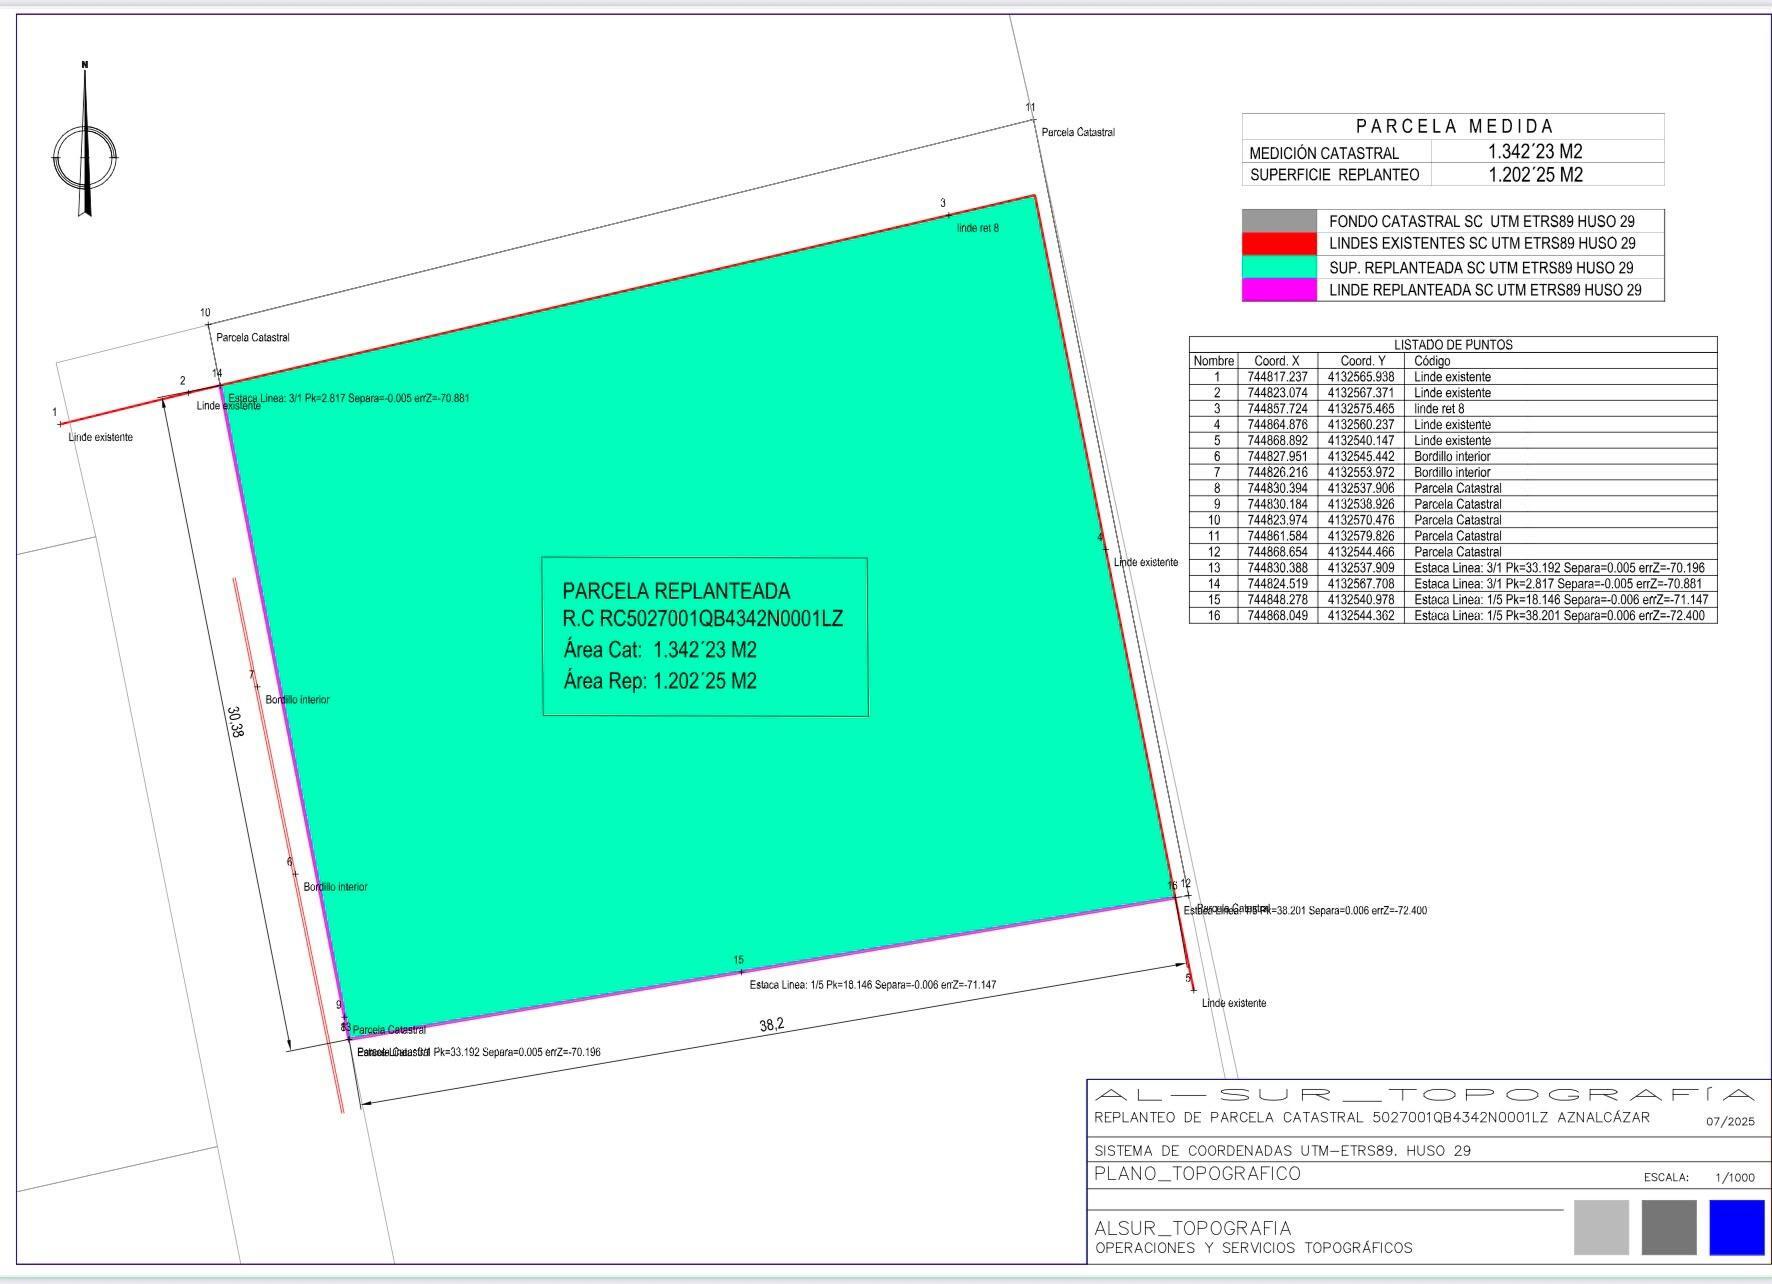This screenshot has height=1284, width=1772.
Task: Click the PLANO_TOPOGRAFICO label
Action: pyautogui.click(x=1197, y=1174)
